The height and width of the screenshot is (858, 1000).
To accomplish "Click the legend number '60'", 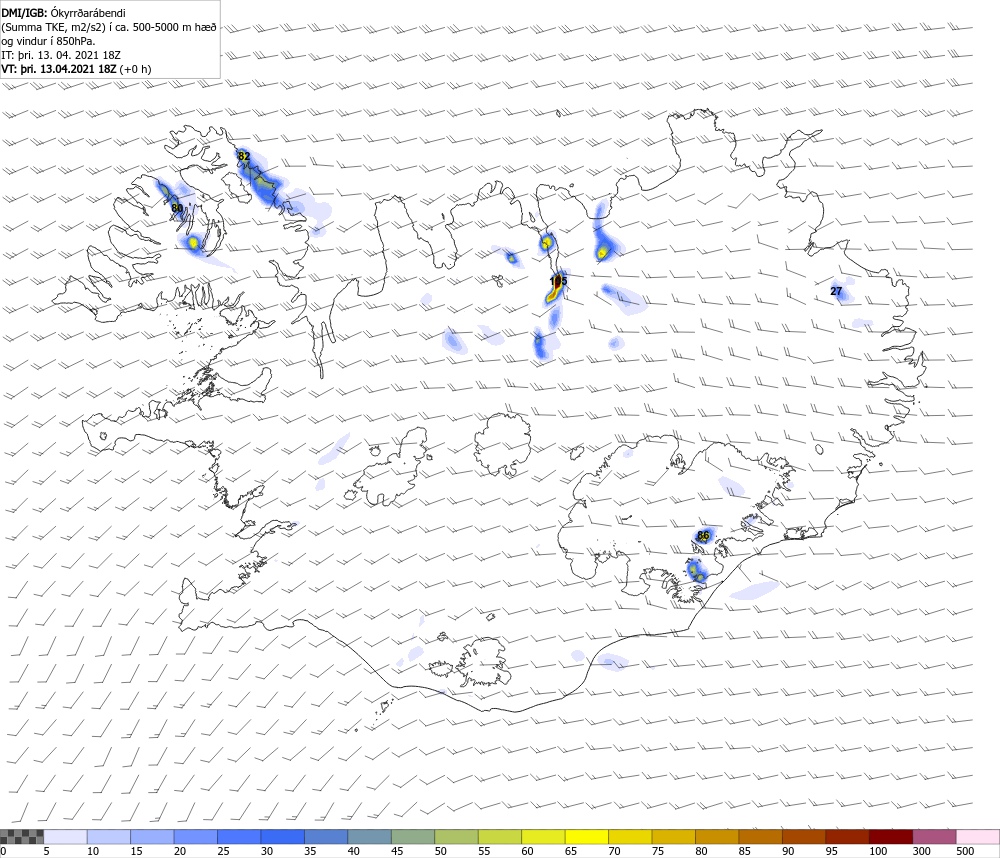I will pyautogui.click(x=527, y=851).
